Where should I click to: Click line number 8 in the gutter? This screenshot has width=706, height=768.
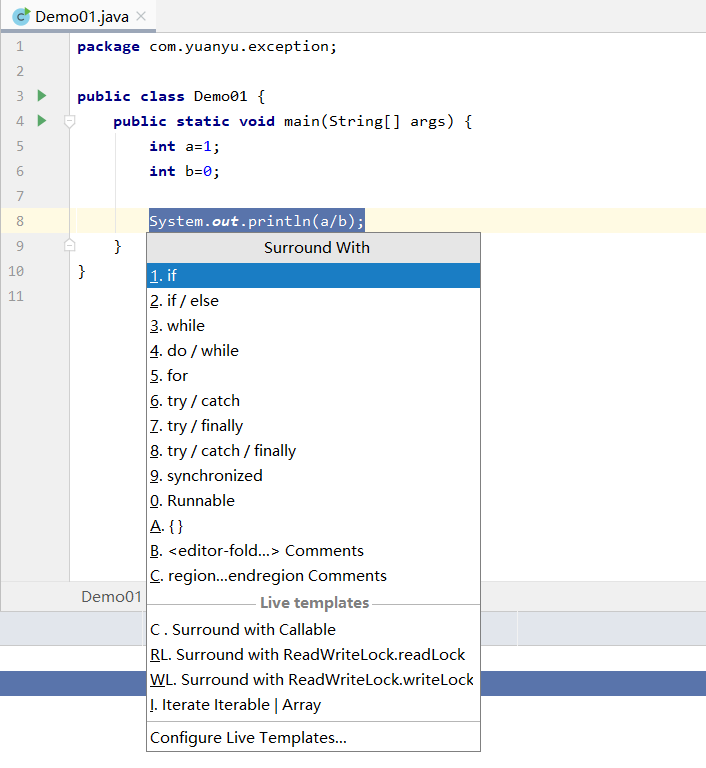pos(20,221)
